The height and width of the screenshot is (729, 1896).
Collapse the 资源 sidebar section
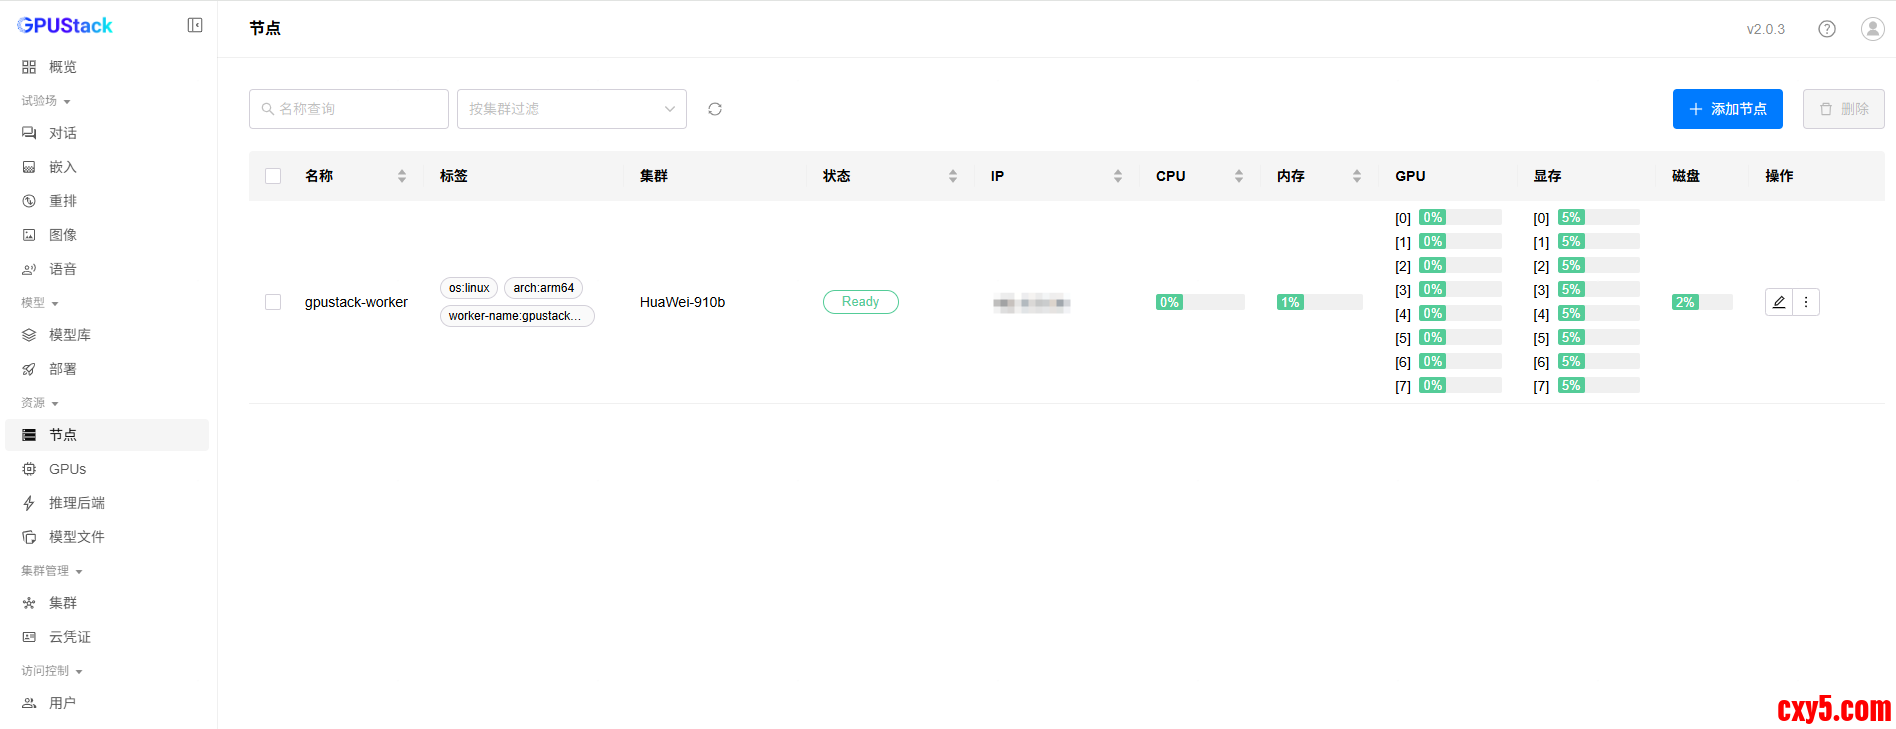(x=40, y=403)
